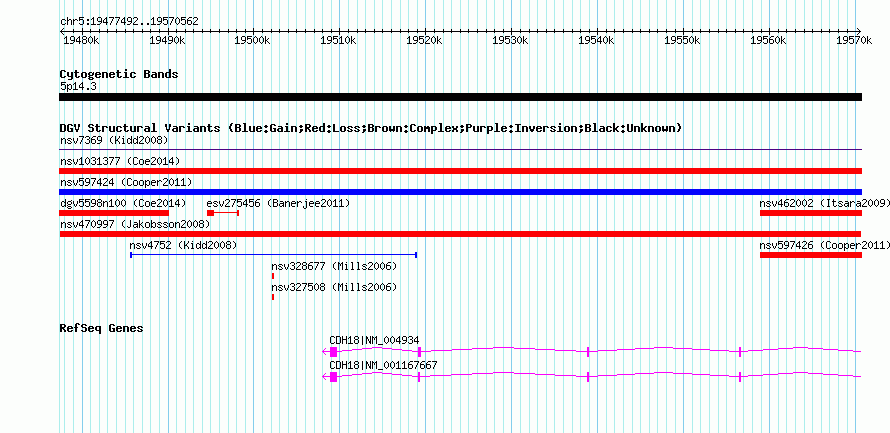Click the 19550k ruler tick label

coord(683,40)
